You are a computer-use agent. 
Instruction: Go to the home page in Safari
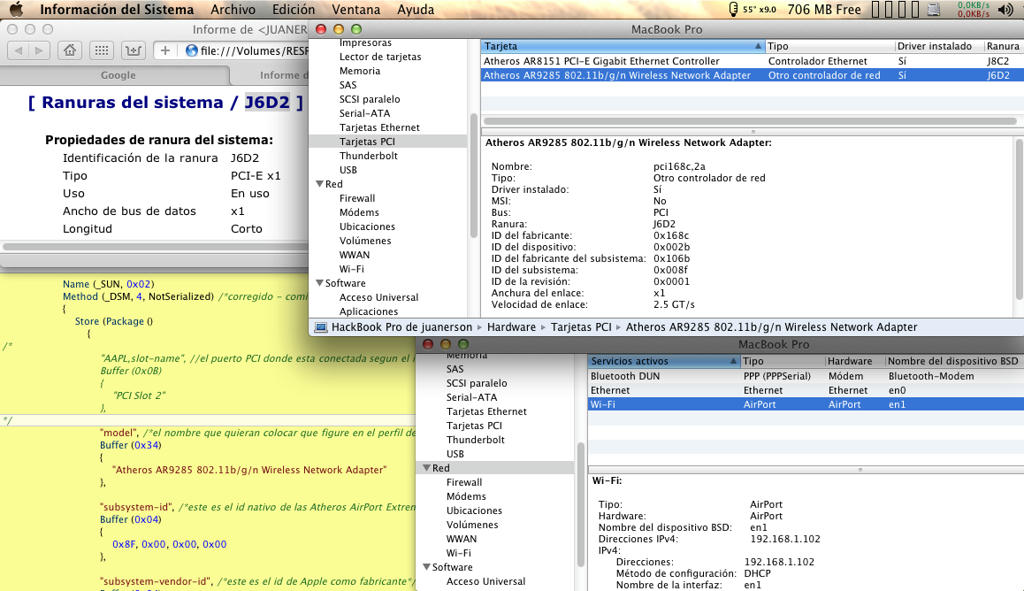tap(70, 50)
